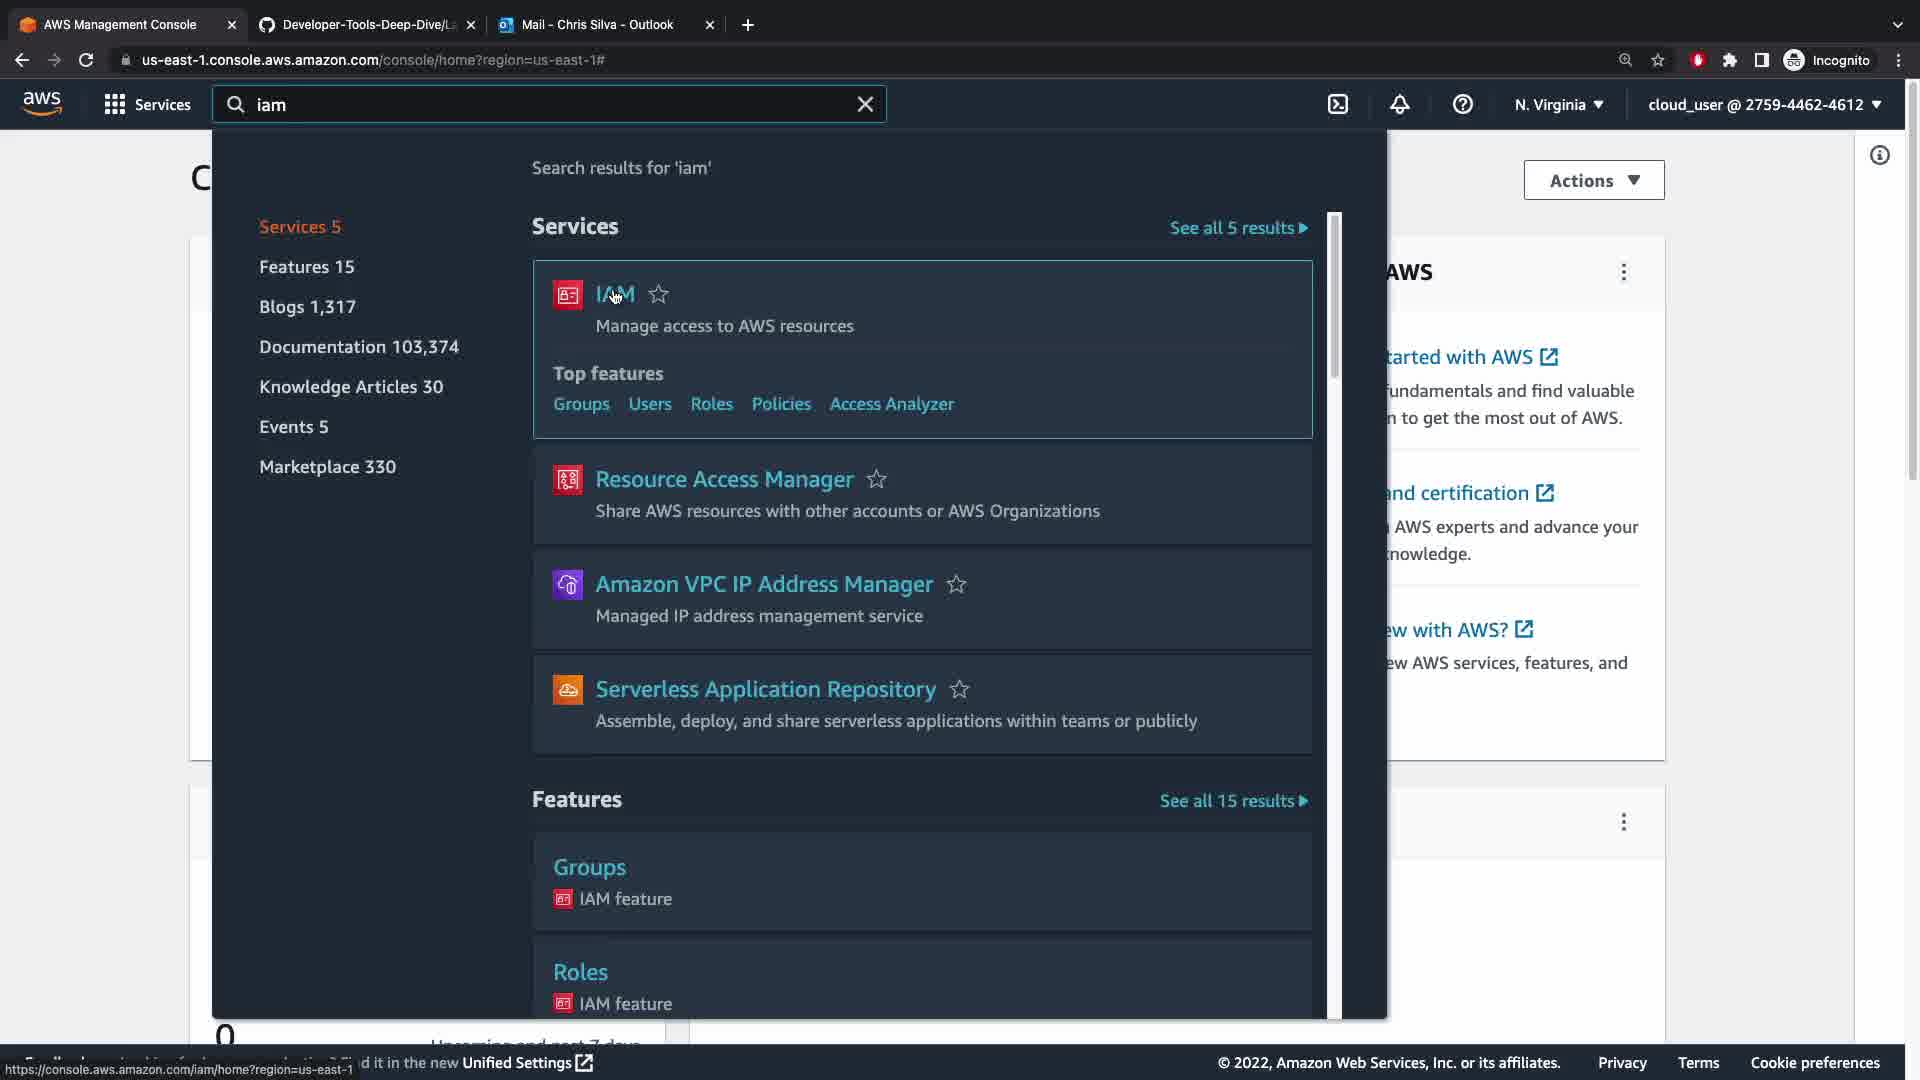This screenshot has width=1920, height=1080.
Task: Expand the cloud_user account dropdown
Action: [x=1764, y=104]
